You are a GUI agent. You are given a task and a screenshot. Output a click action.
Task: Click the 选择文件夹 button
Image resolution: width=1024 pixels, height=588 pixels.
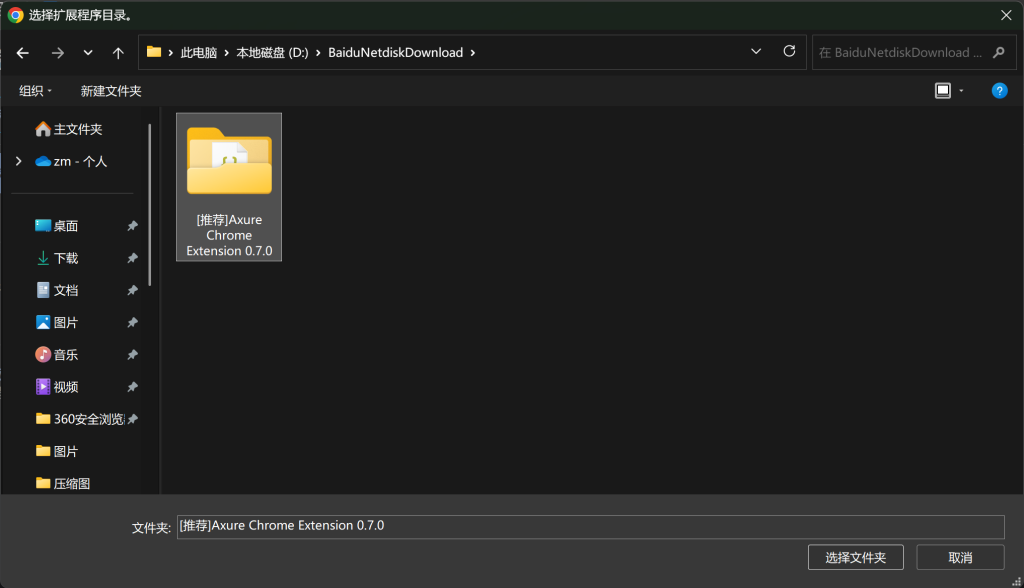(855, 557)
